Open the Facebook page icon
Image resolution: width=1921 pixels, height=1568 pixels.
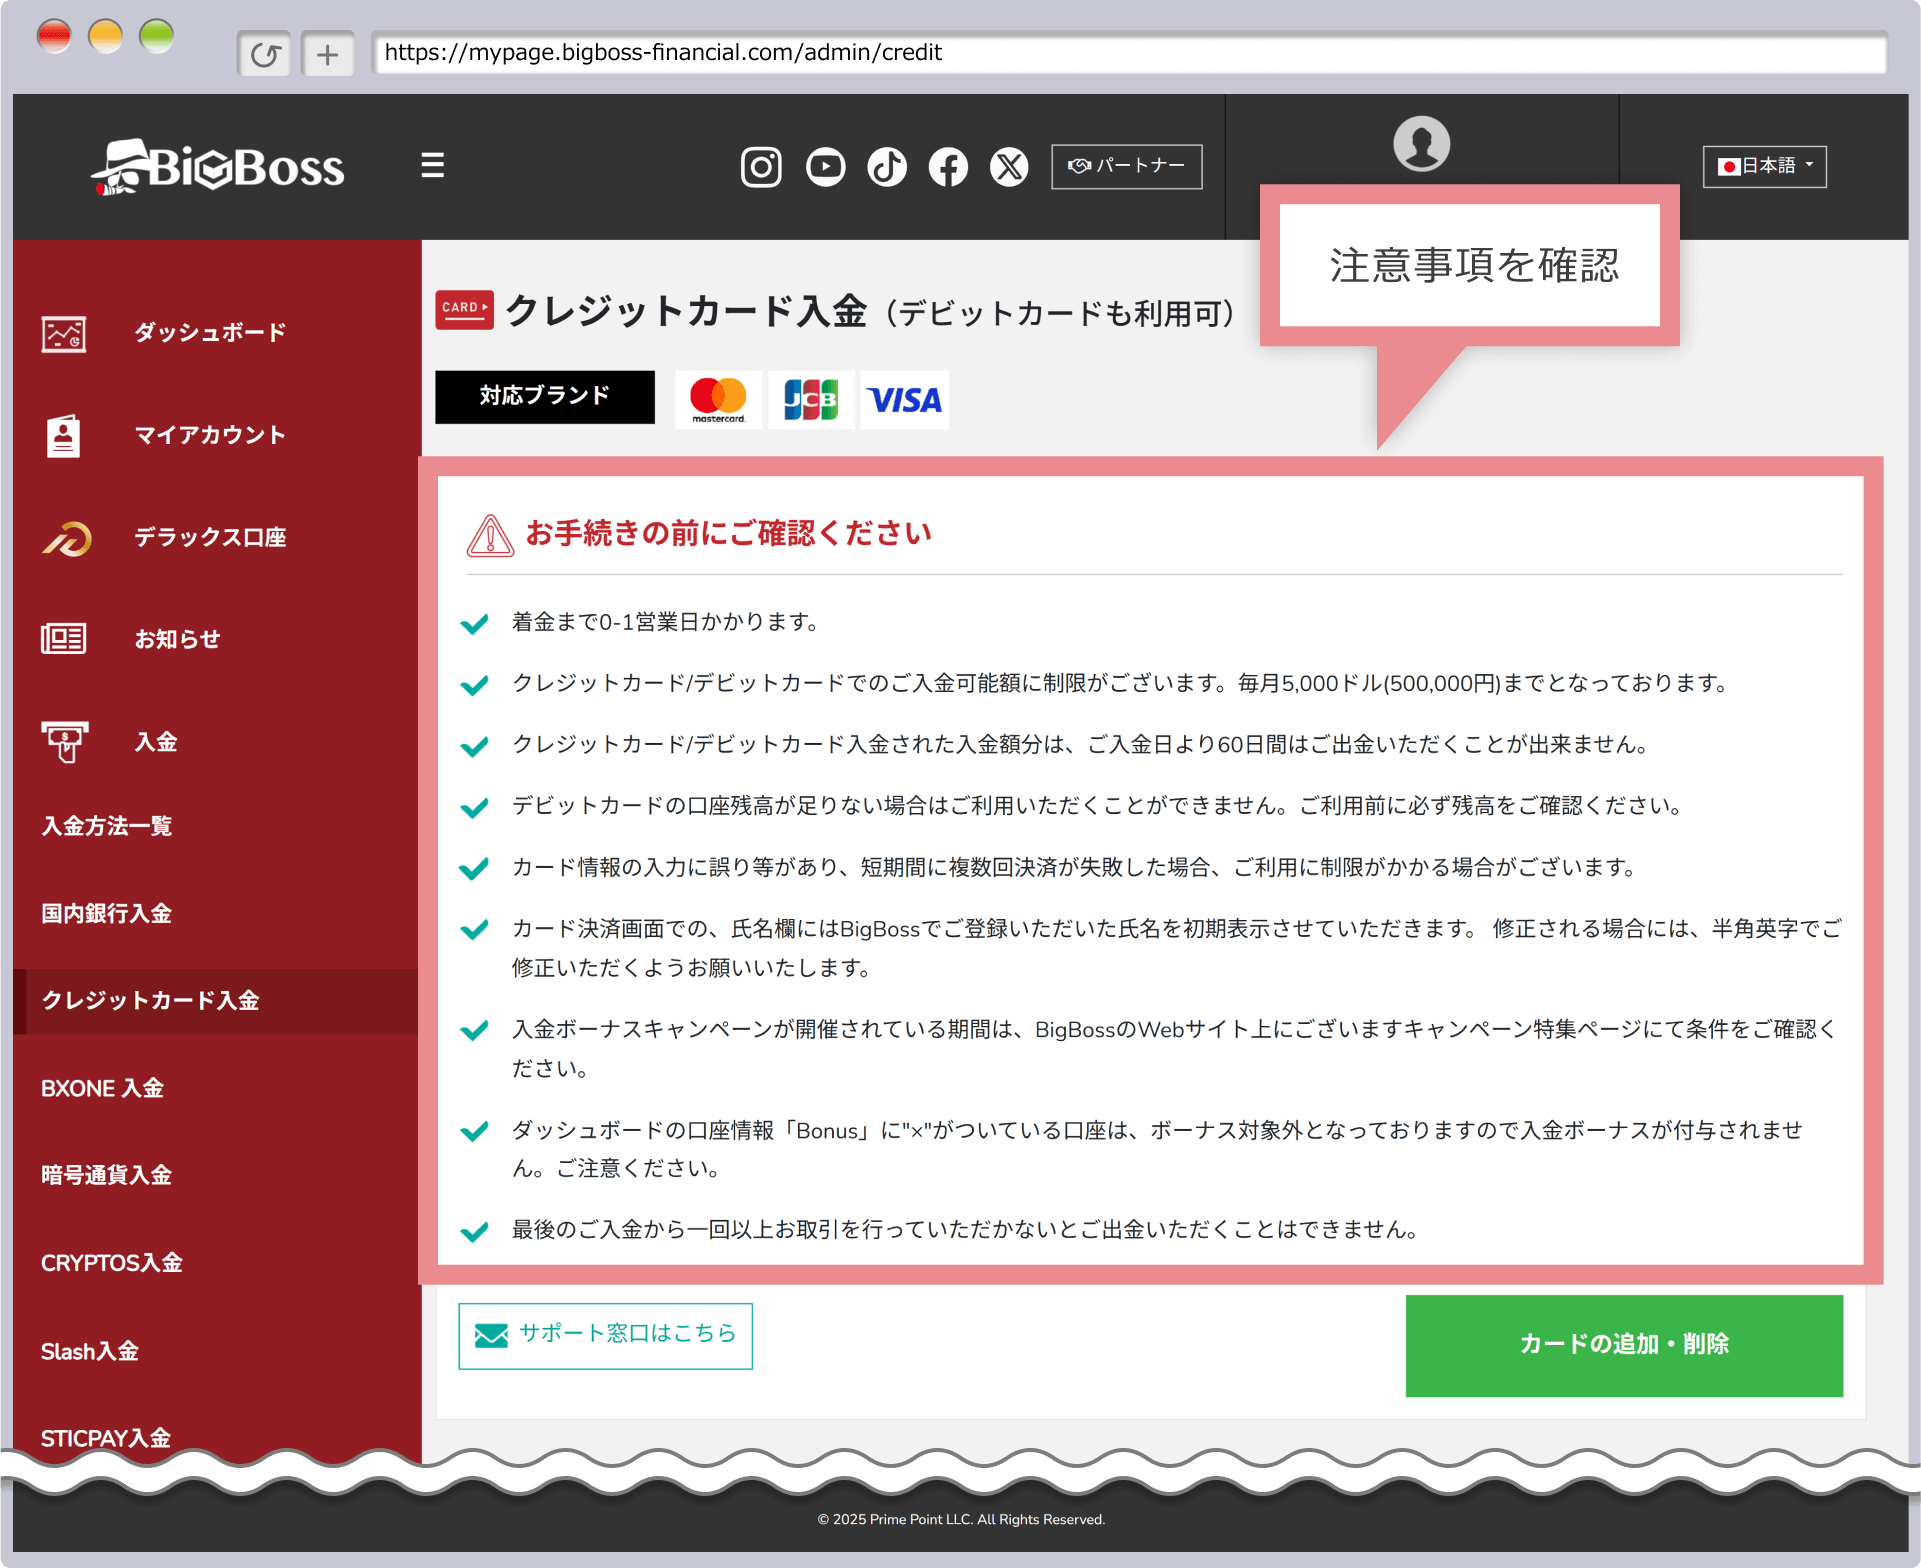pos(948,167)
